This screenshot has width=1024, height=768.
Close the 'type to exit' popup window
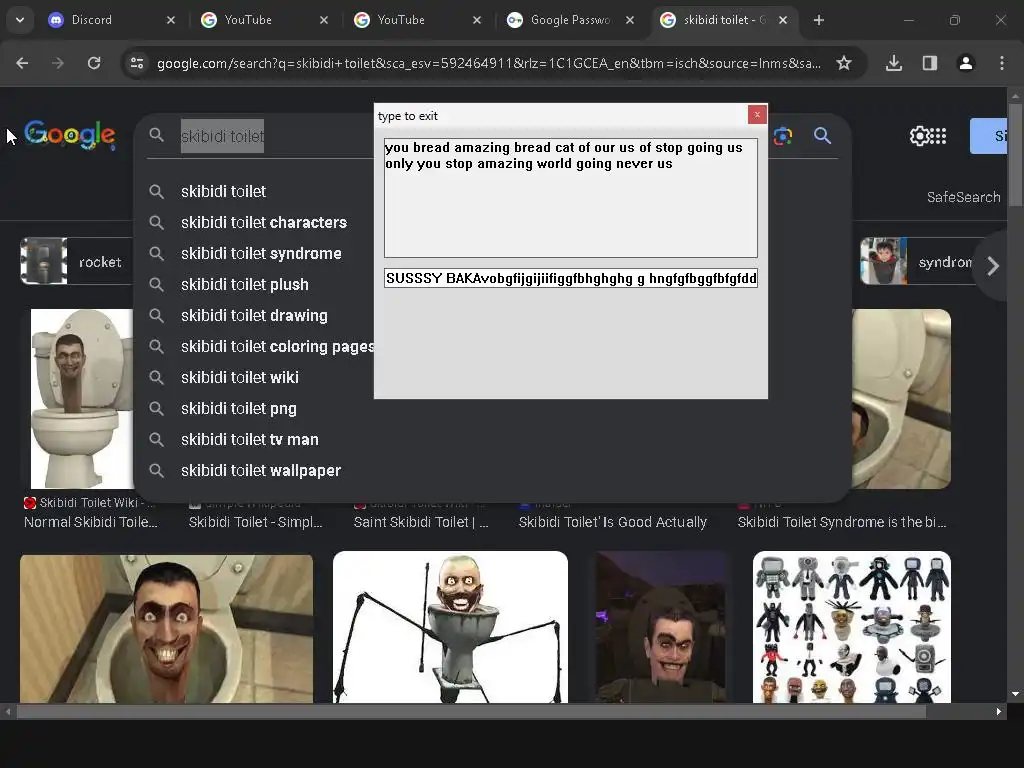pos(757,115)
